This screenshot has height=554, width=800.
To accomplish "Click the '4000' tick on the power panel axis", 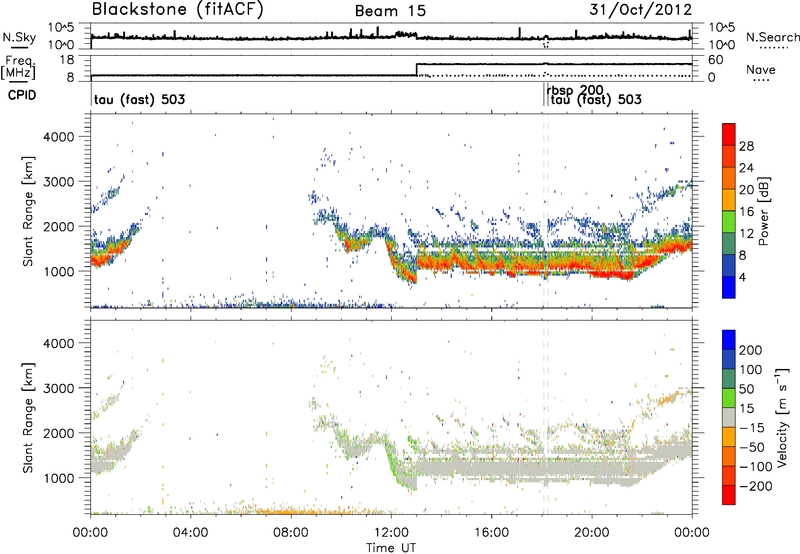I will 59,136.
